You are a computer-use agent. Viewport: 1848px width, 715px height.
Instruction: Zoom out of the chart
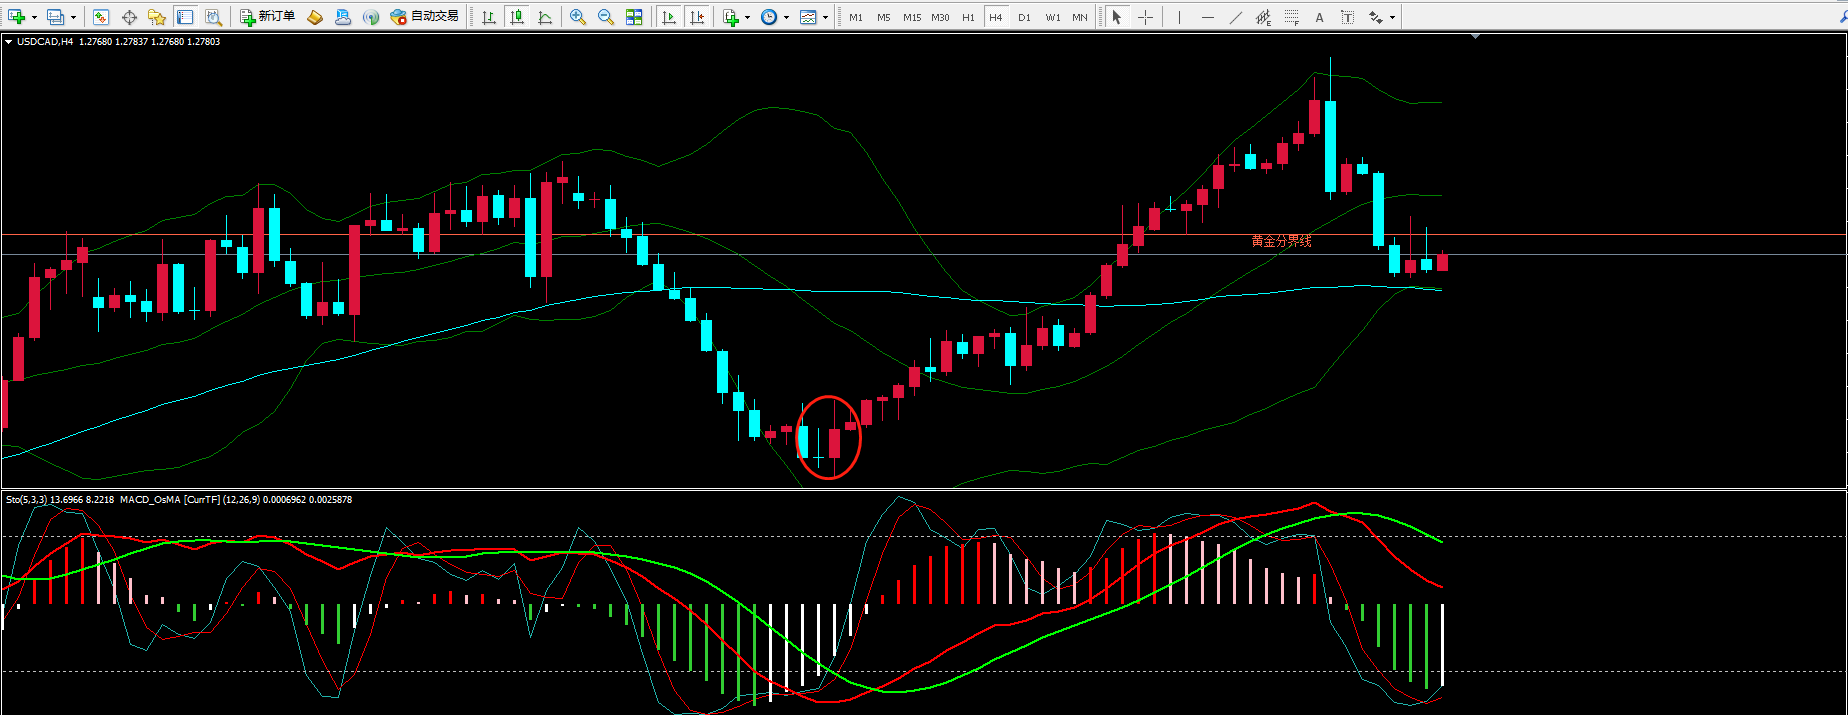coord(605,17)
